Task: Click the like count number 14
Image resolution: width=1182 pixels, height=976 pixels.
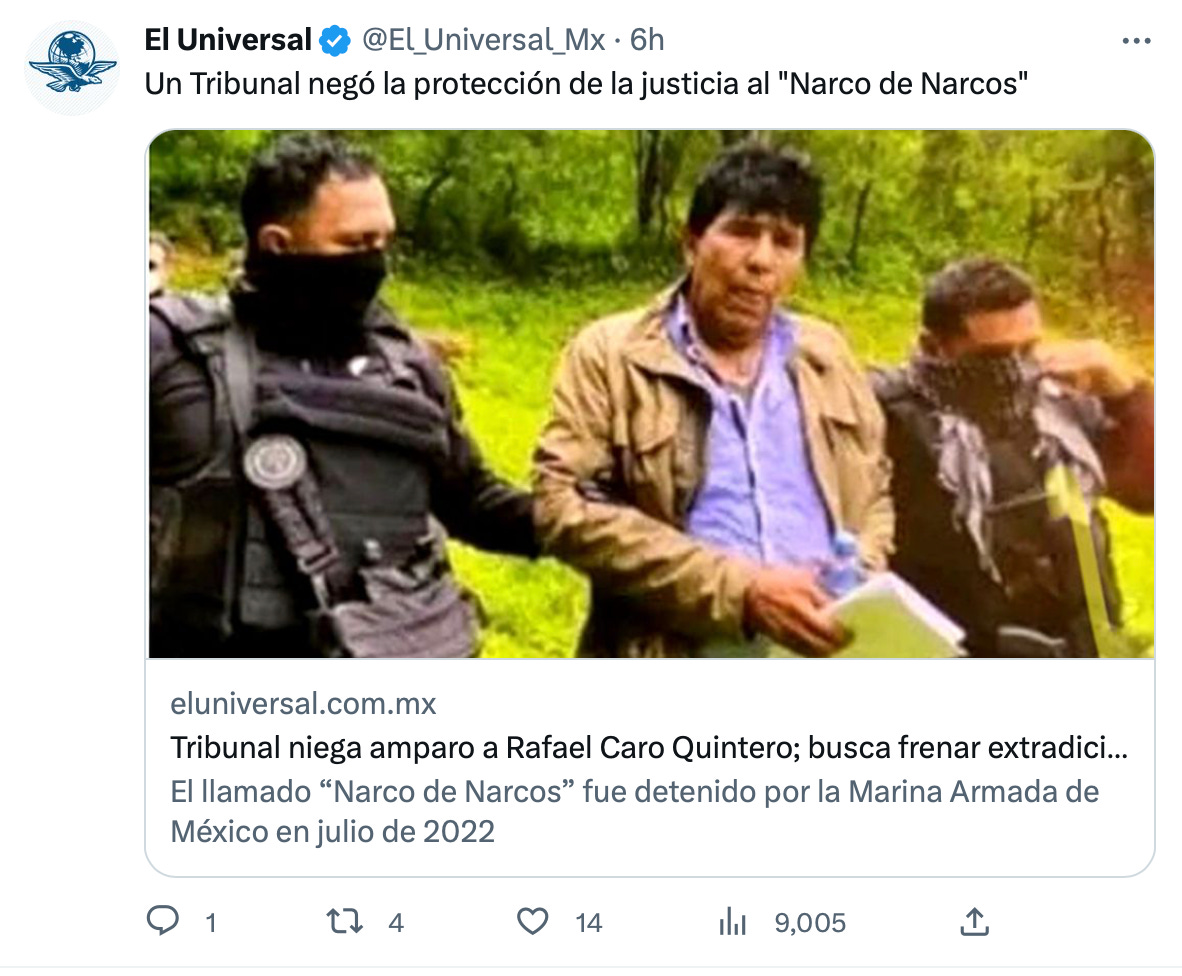Action: pos(589,922)
